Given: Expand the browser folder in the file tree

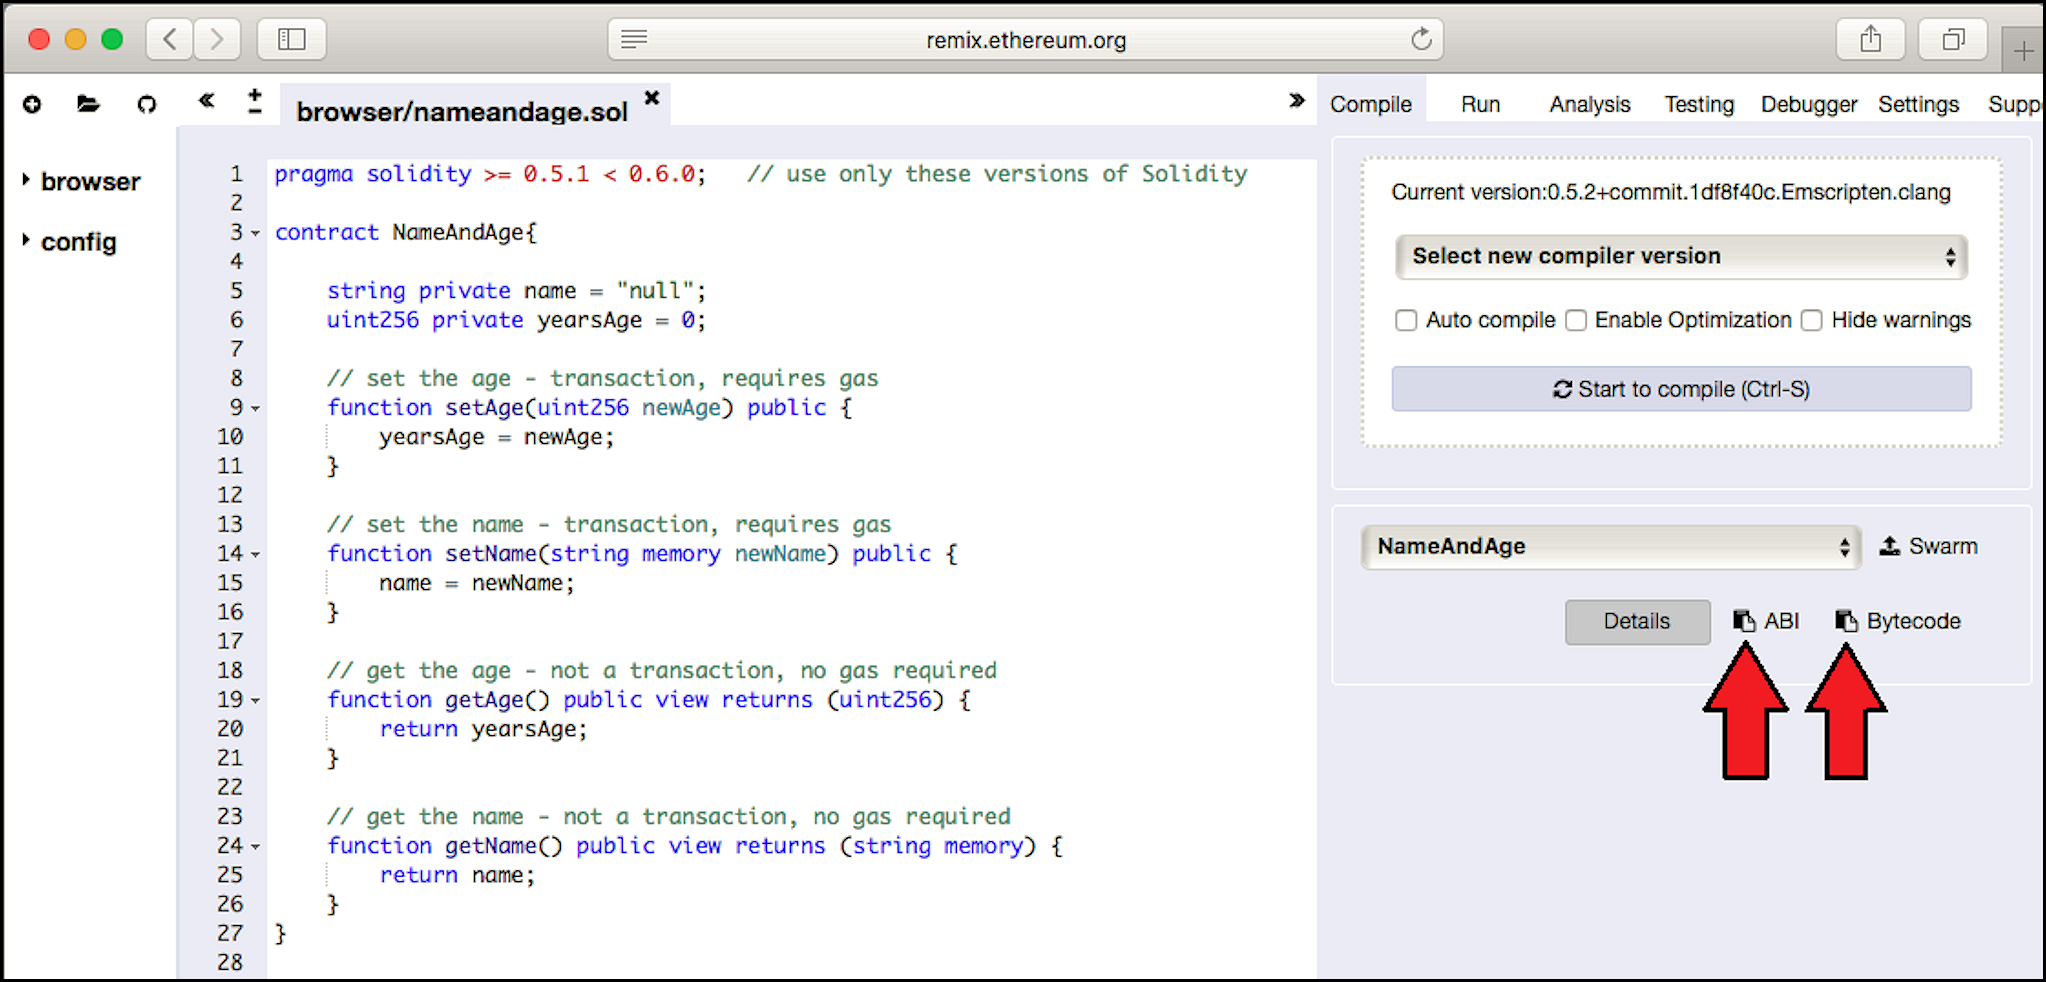Looking at the screenshot, I should [x=81, y=181].
